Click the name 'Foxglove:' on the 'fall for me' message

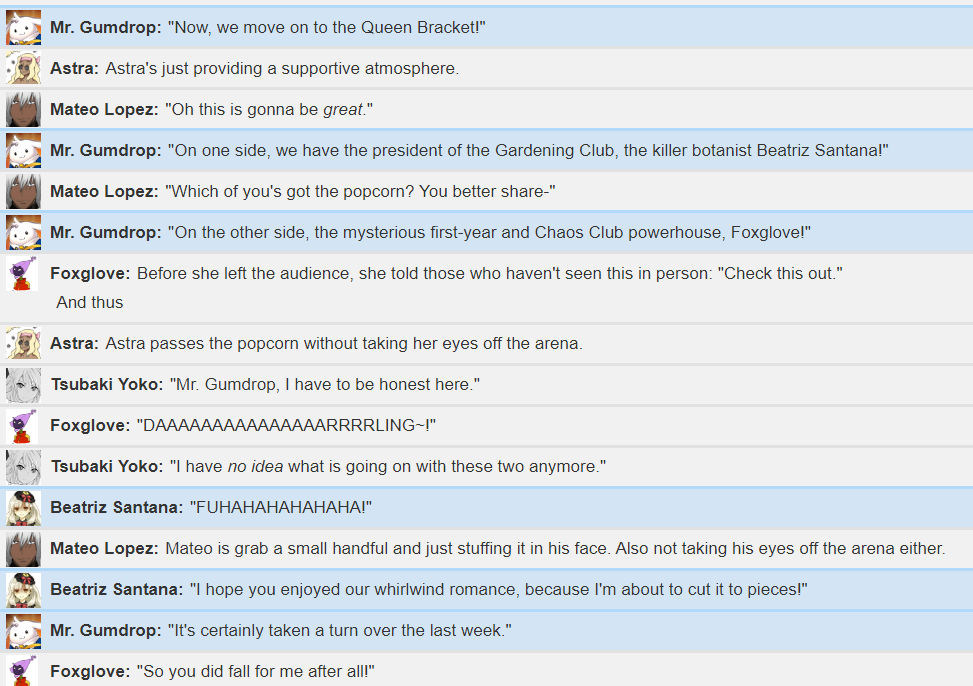(90, 671)
